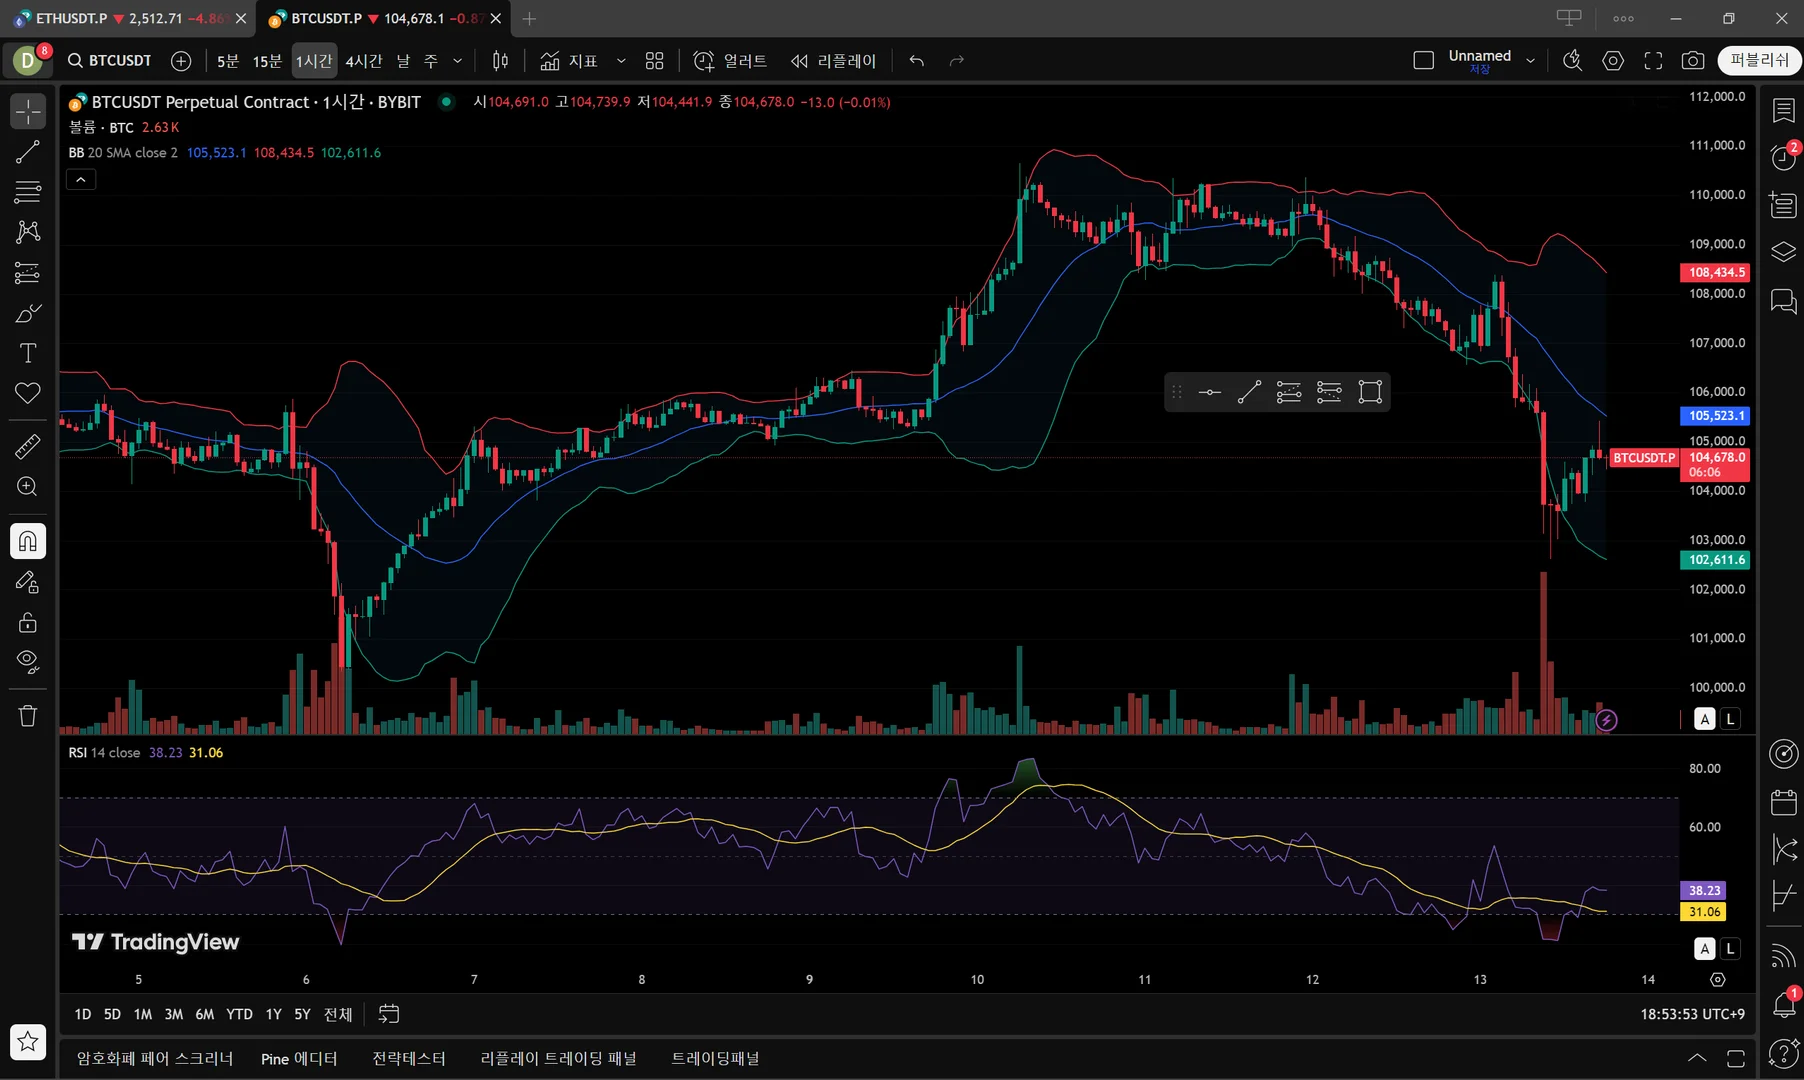
Task: Select the 전체 all date range
Action: 338,1014
